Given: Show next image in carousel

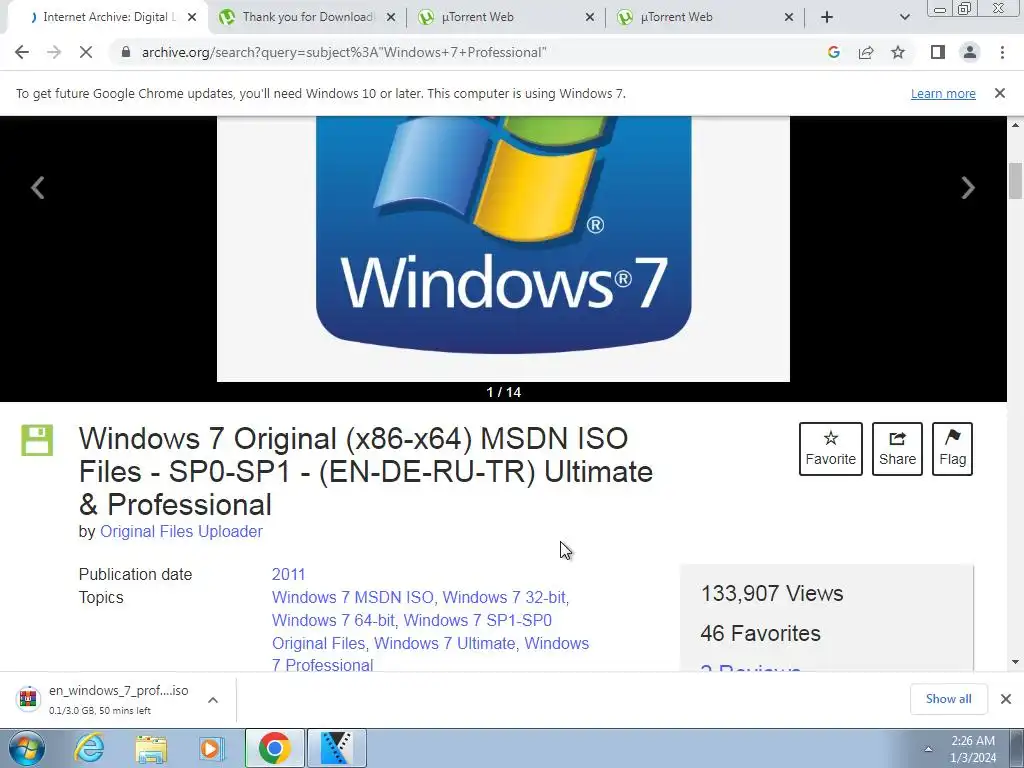Looking at the screenshot, I should (968, 188).
